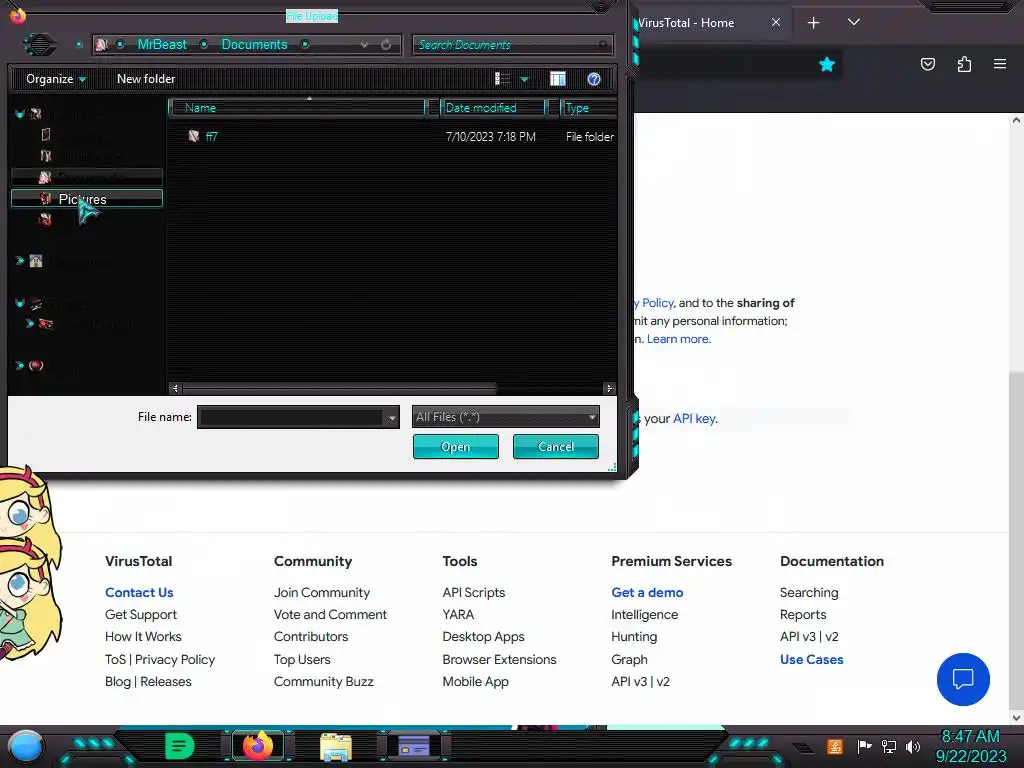Open the Learn more link on VirusTotal
The width and height of the screenshot is (1024, 768).
coord(678,339)
